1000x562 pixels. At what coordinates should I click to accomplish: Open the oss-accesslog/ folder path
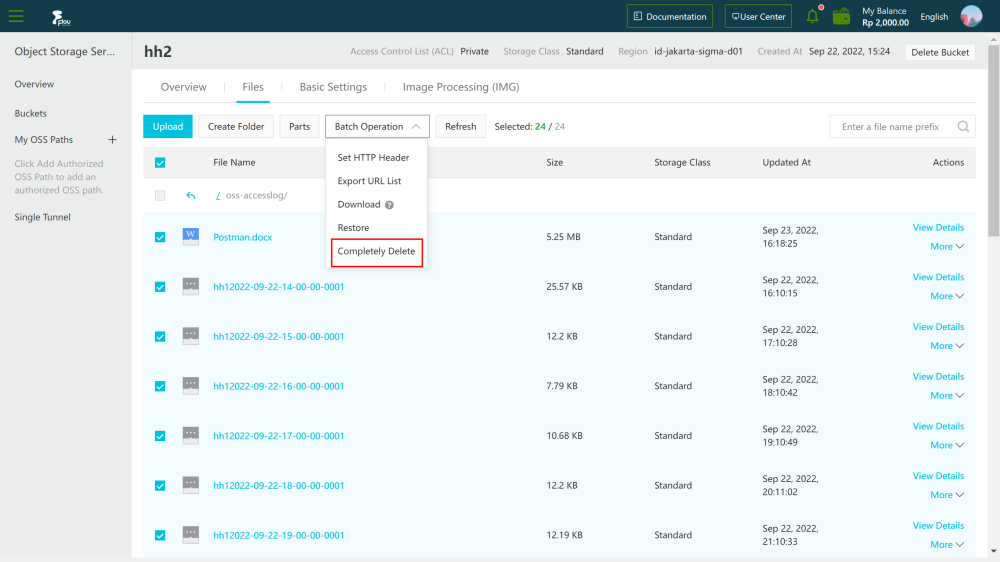[x=256, y=195]
